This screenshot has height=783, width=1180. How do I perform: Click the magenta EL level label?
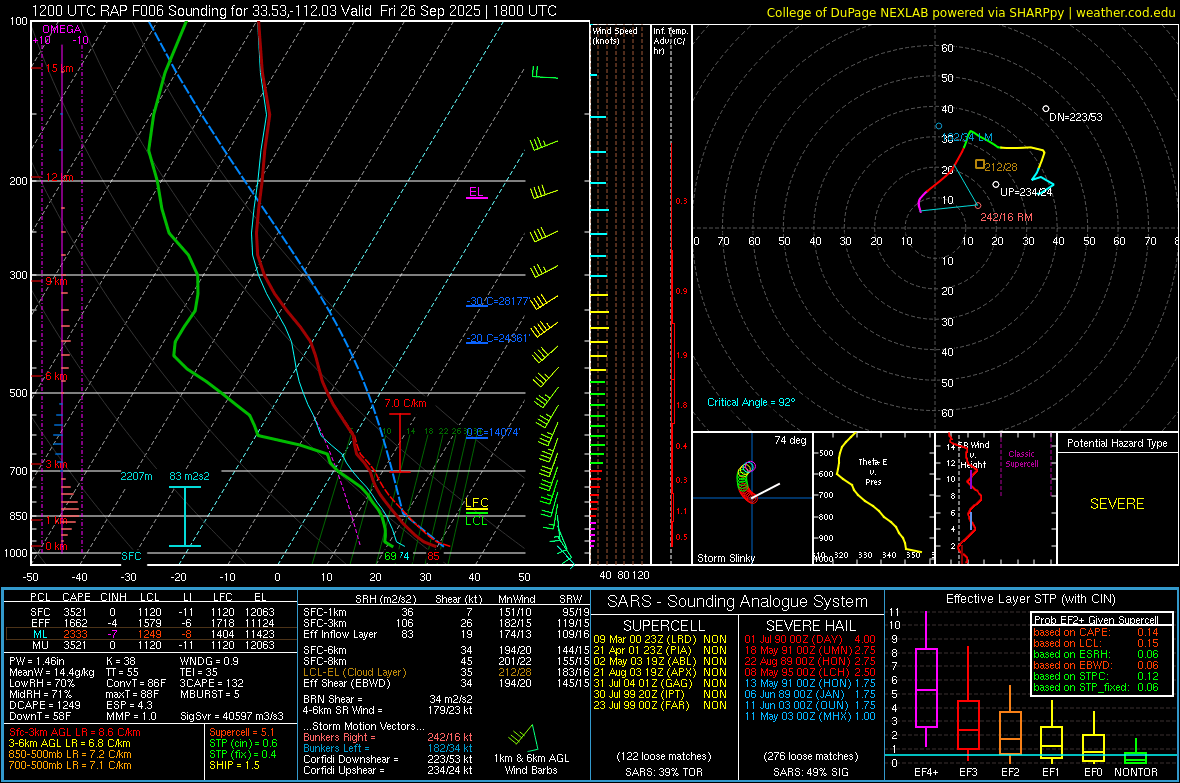[x=476, y=192]
